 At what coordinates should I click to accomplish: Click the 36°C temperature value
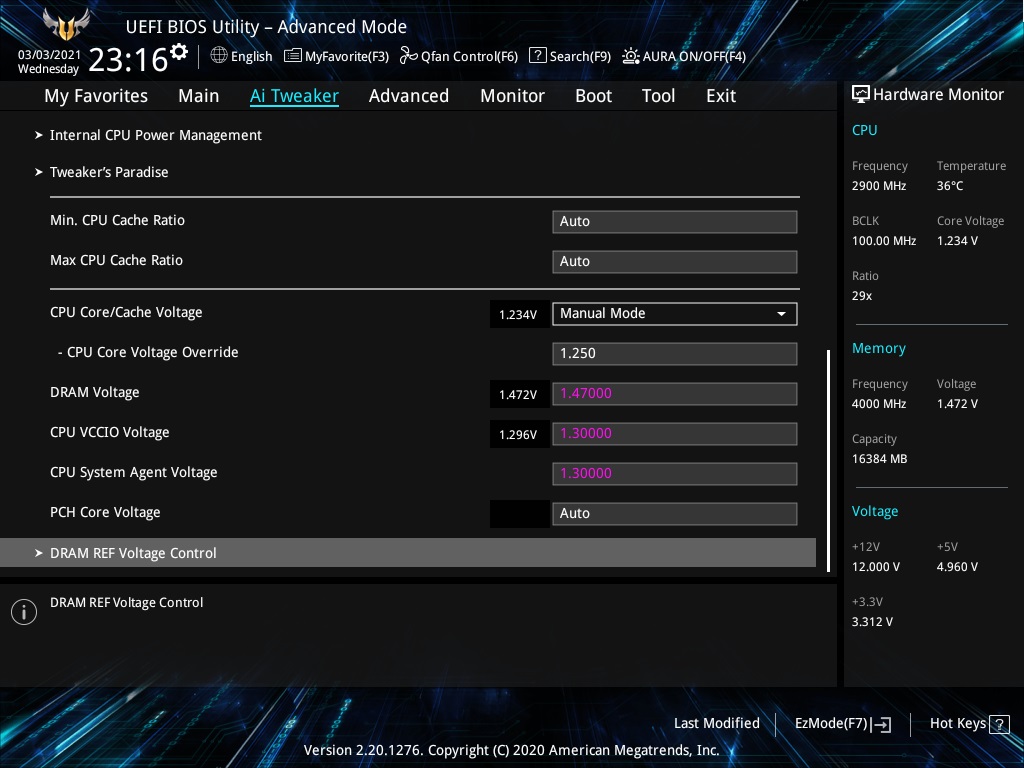950,185
